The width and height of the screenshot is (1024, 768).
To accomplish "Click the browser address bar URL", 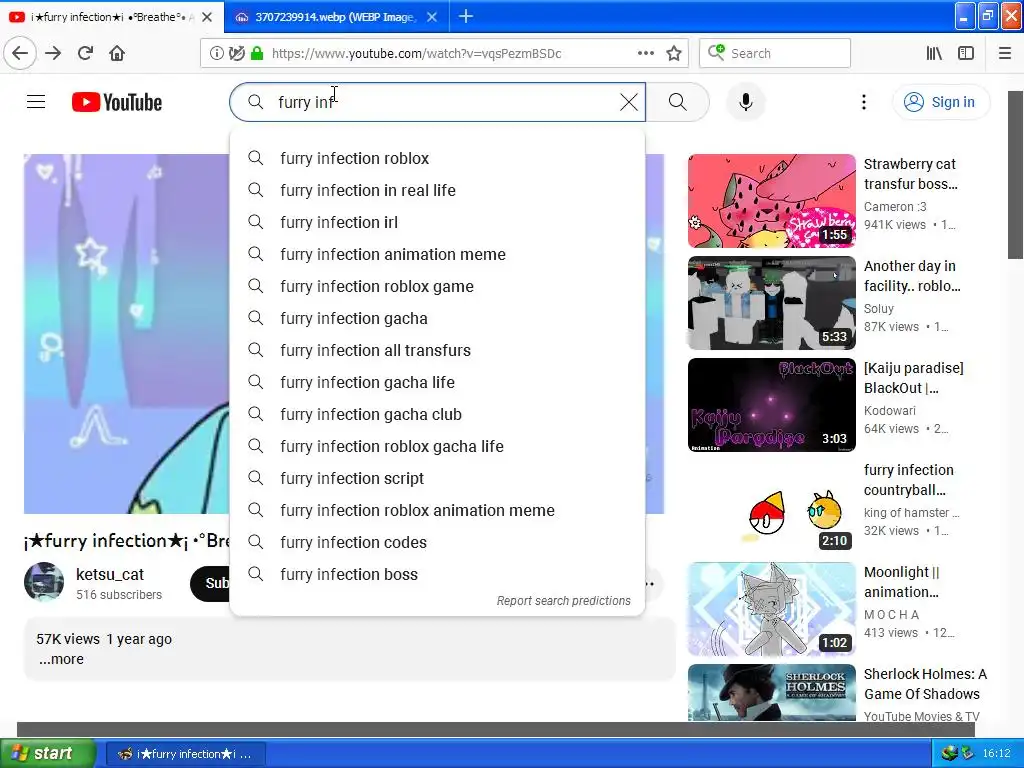I will (x=417, y=54).
